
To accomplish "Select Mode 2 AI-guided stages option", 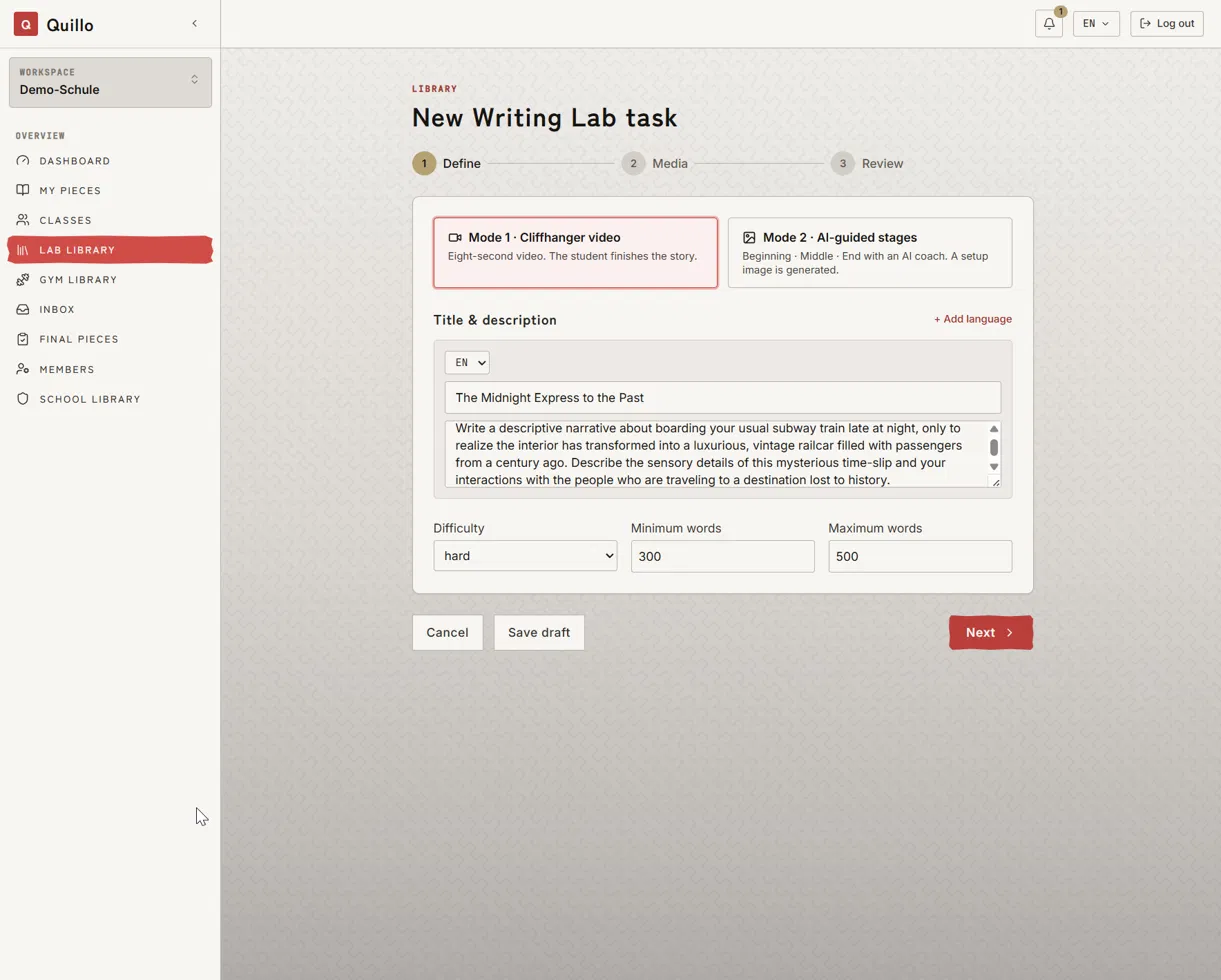I will tap(870, 253).
